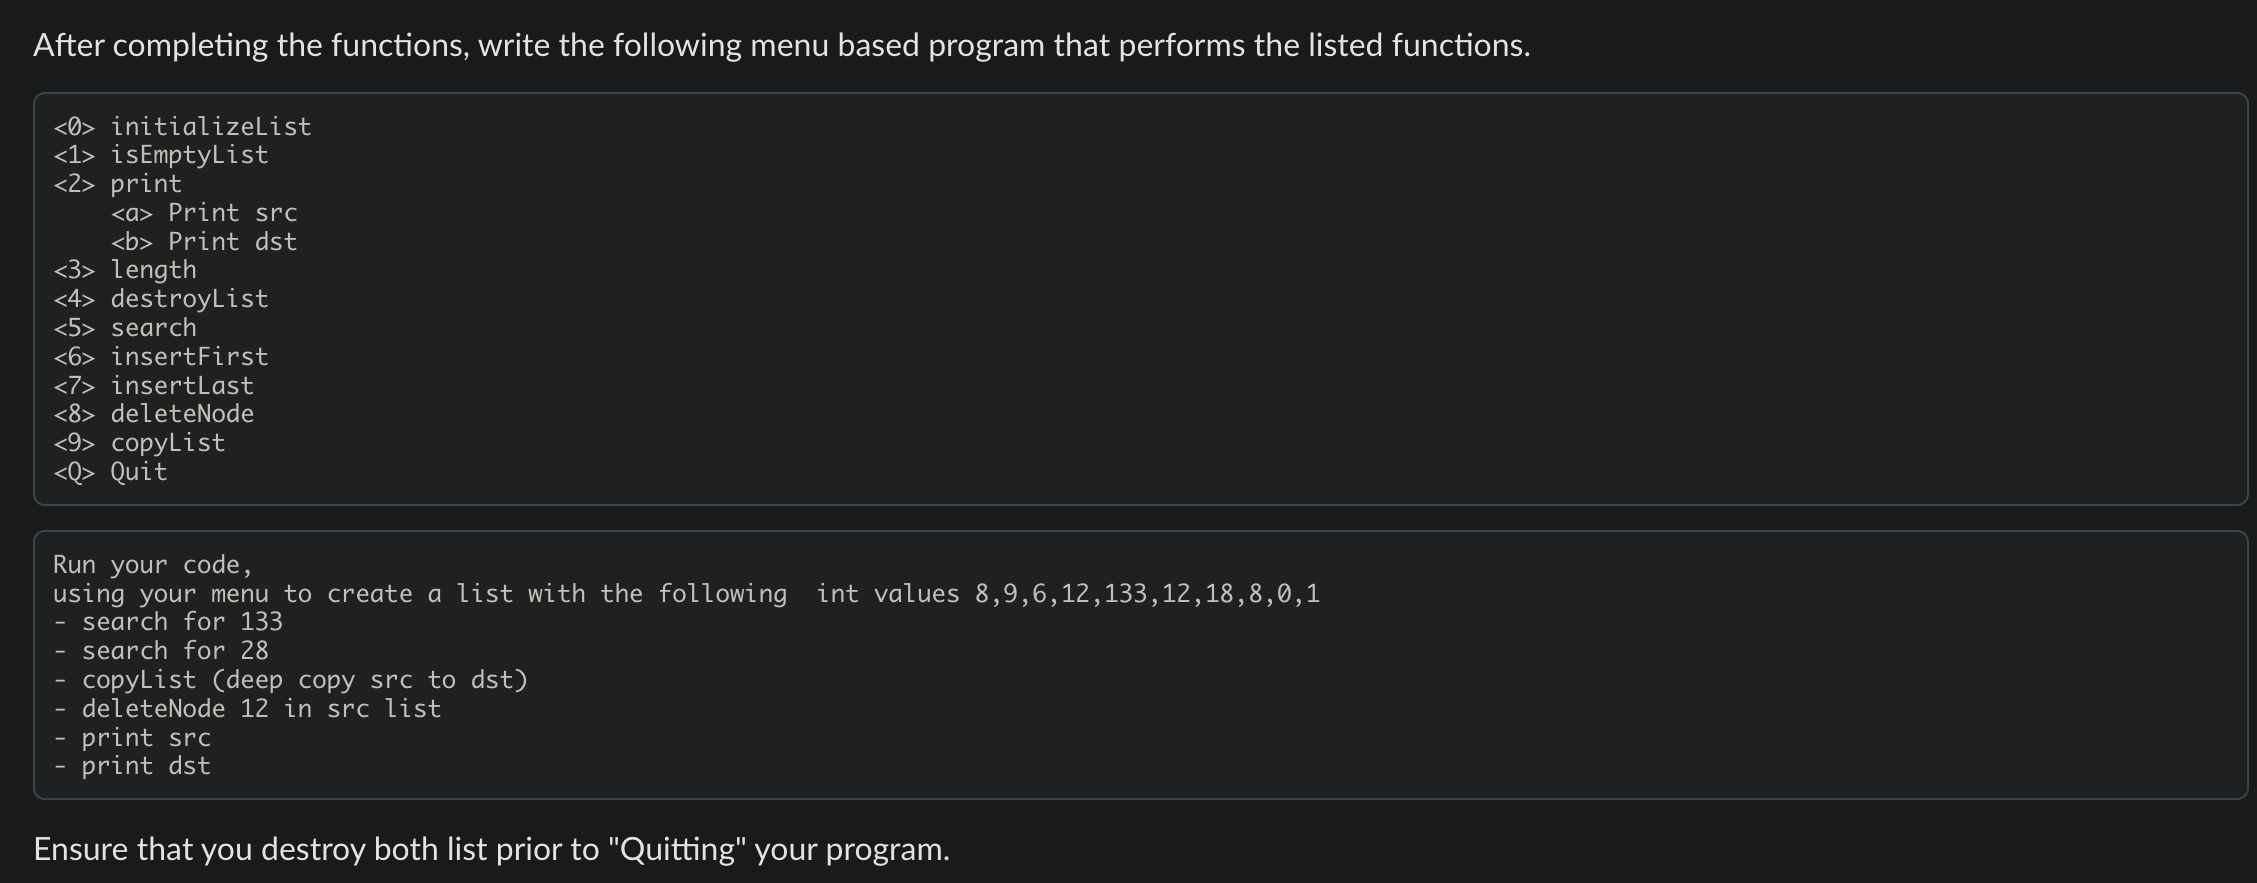Click the <0> initializeList menu line

(182, 127)
